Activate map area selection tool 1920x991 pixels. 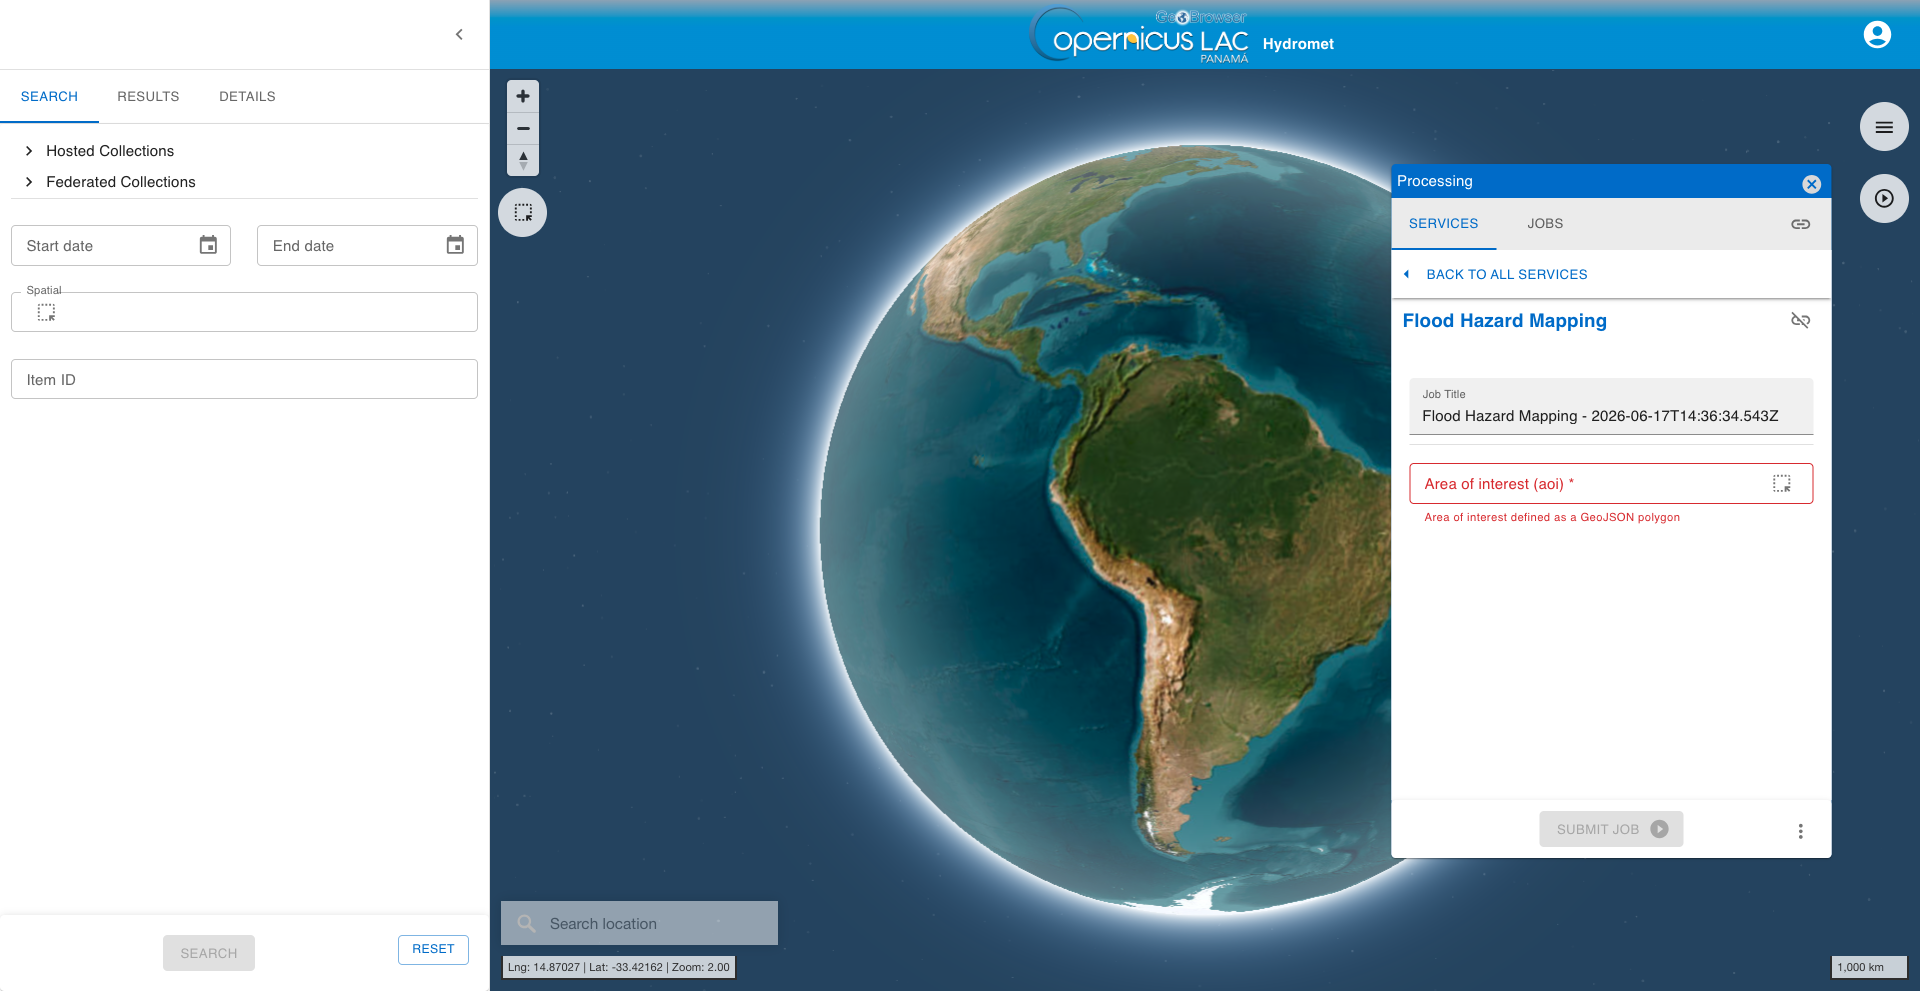tap(523, 212)
